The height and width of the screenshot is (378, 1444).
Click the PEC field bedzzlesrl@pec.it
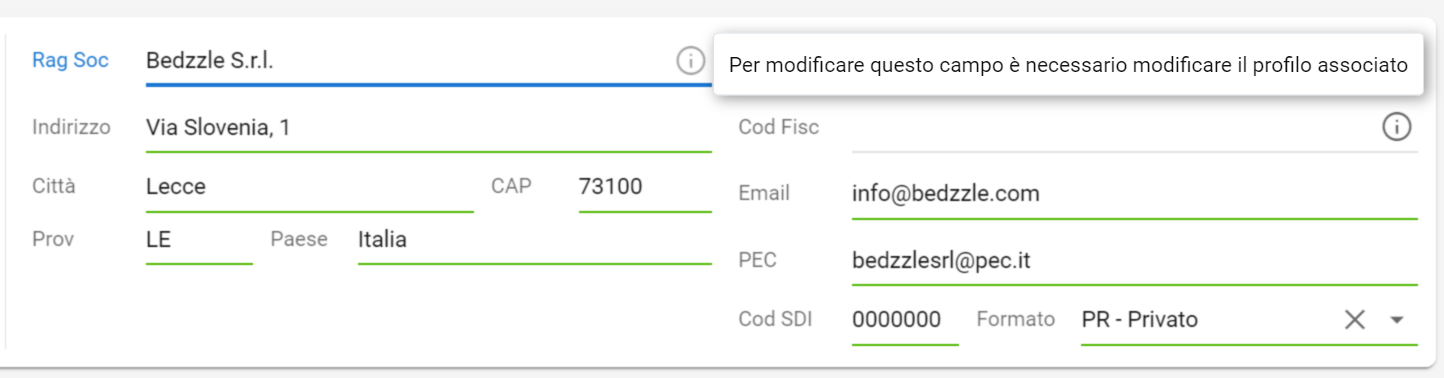(x=1134, y=261)
